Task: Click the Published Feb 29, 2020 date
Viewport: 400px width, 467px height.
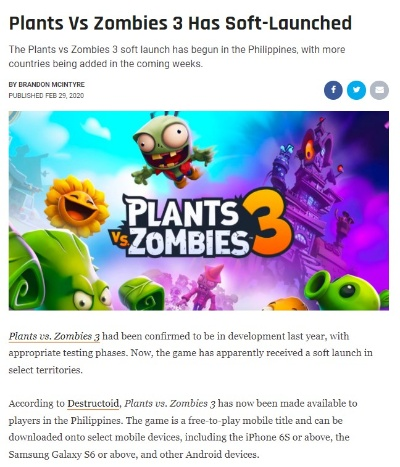Action: click(46, 96)
